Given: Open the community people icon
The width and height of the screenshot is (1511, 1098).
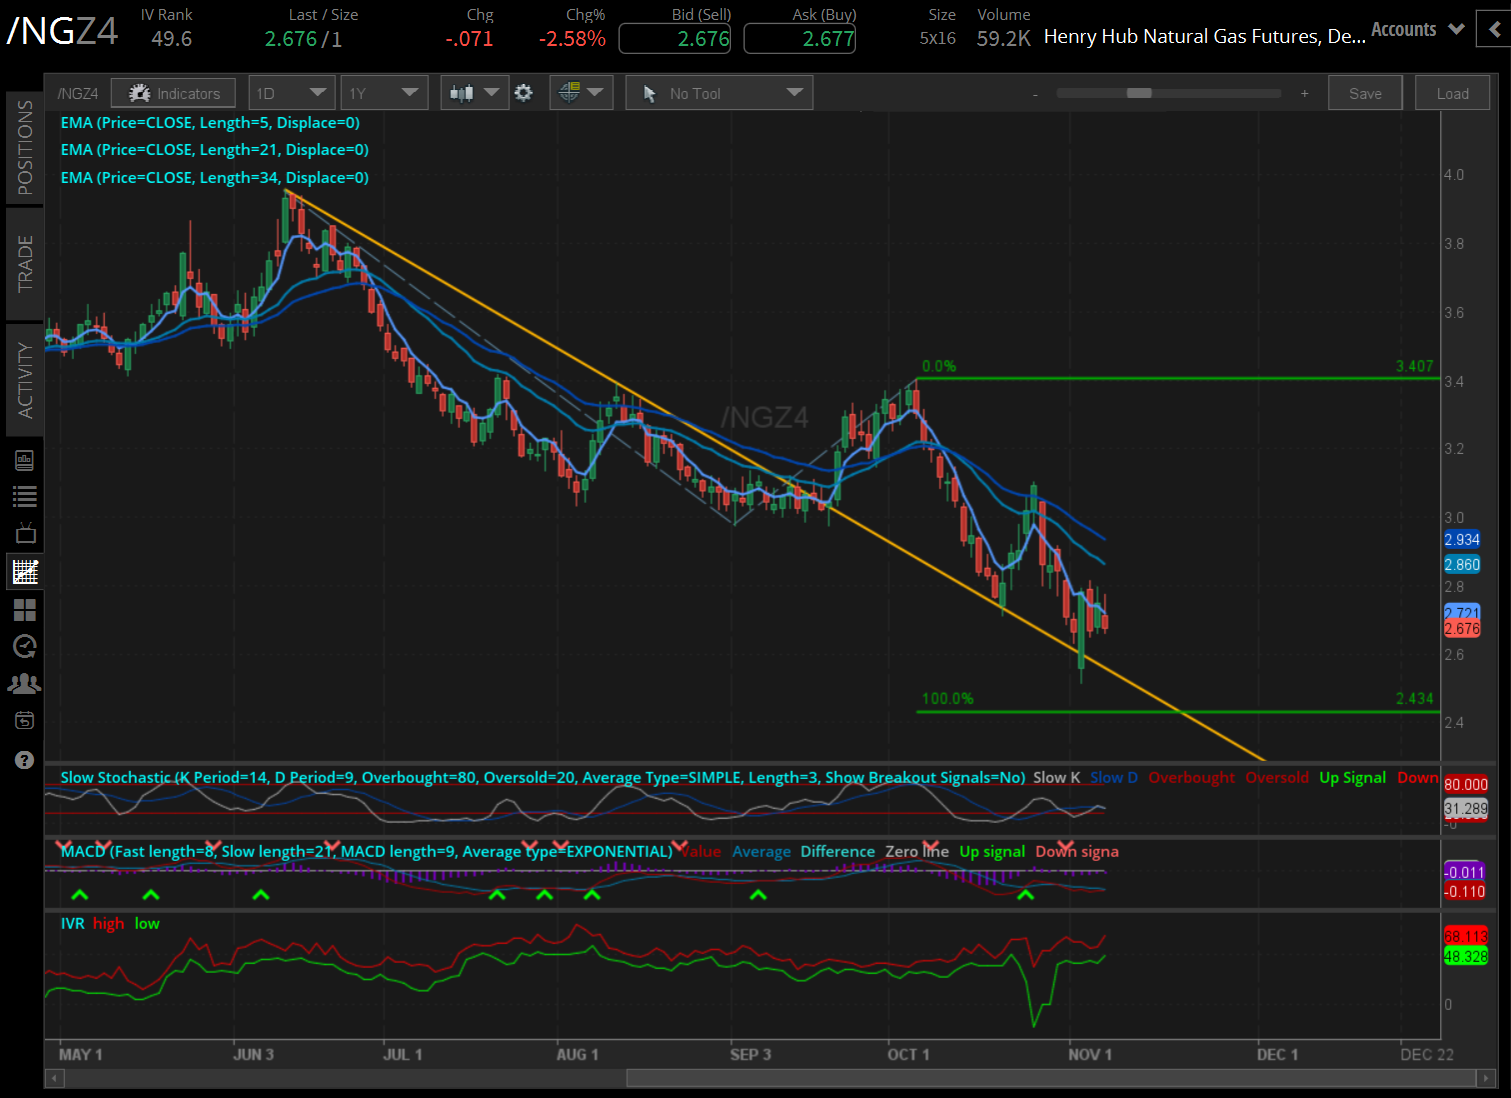Looking at the screenshot, I should [x=25, y=684].
